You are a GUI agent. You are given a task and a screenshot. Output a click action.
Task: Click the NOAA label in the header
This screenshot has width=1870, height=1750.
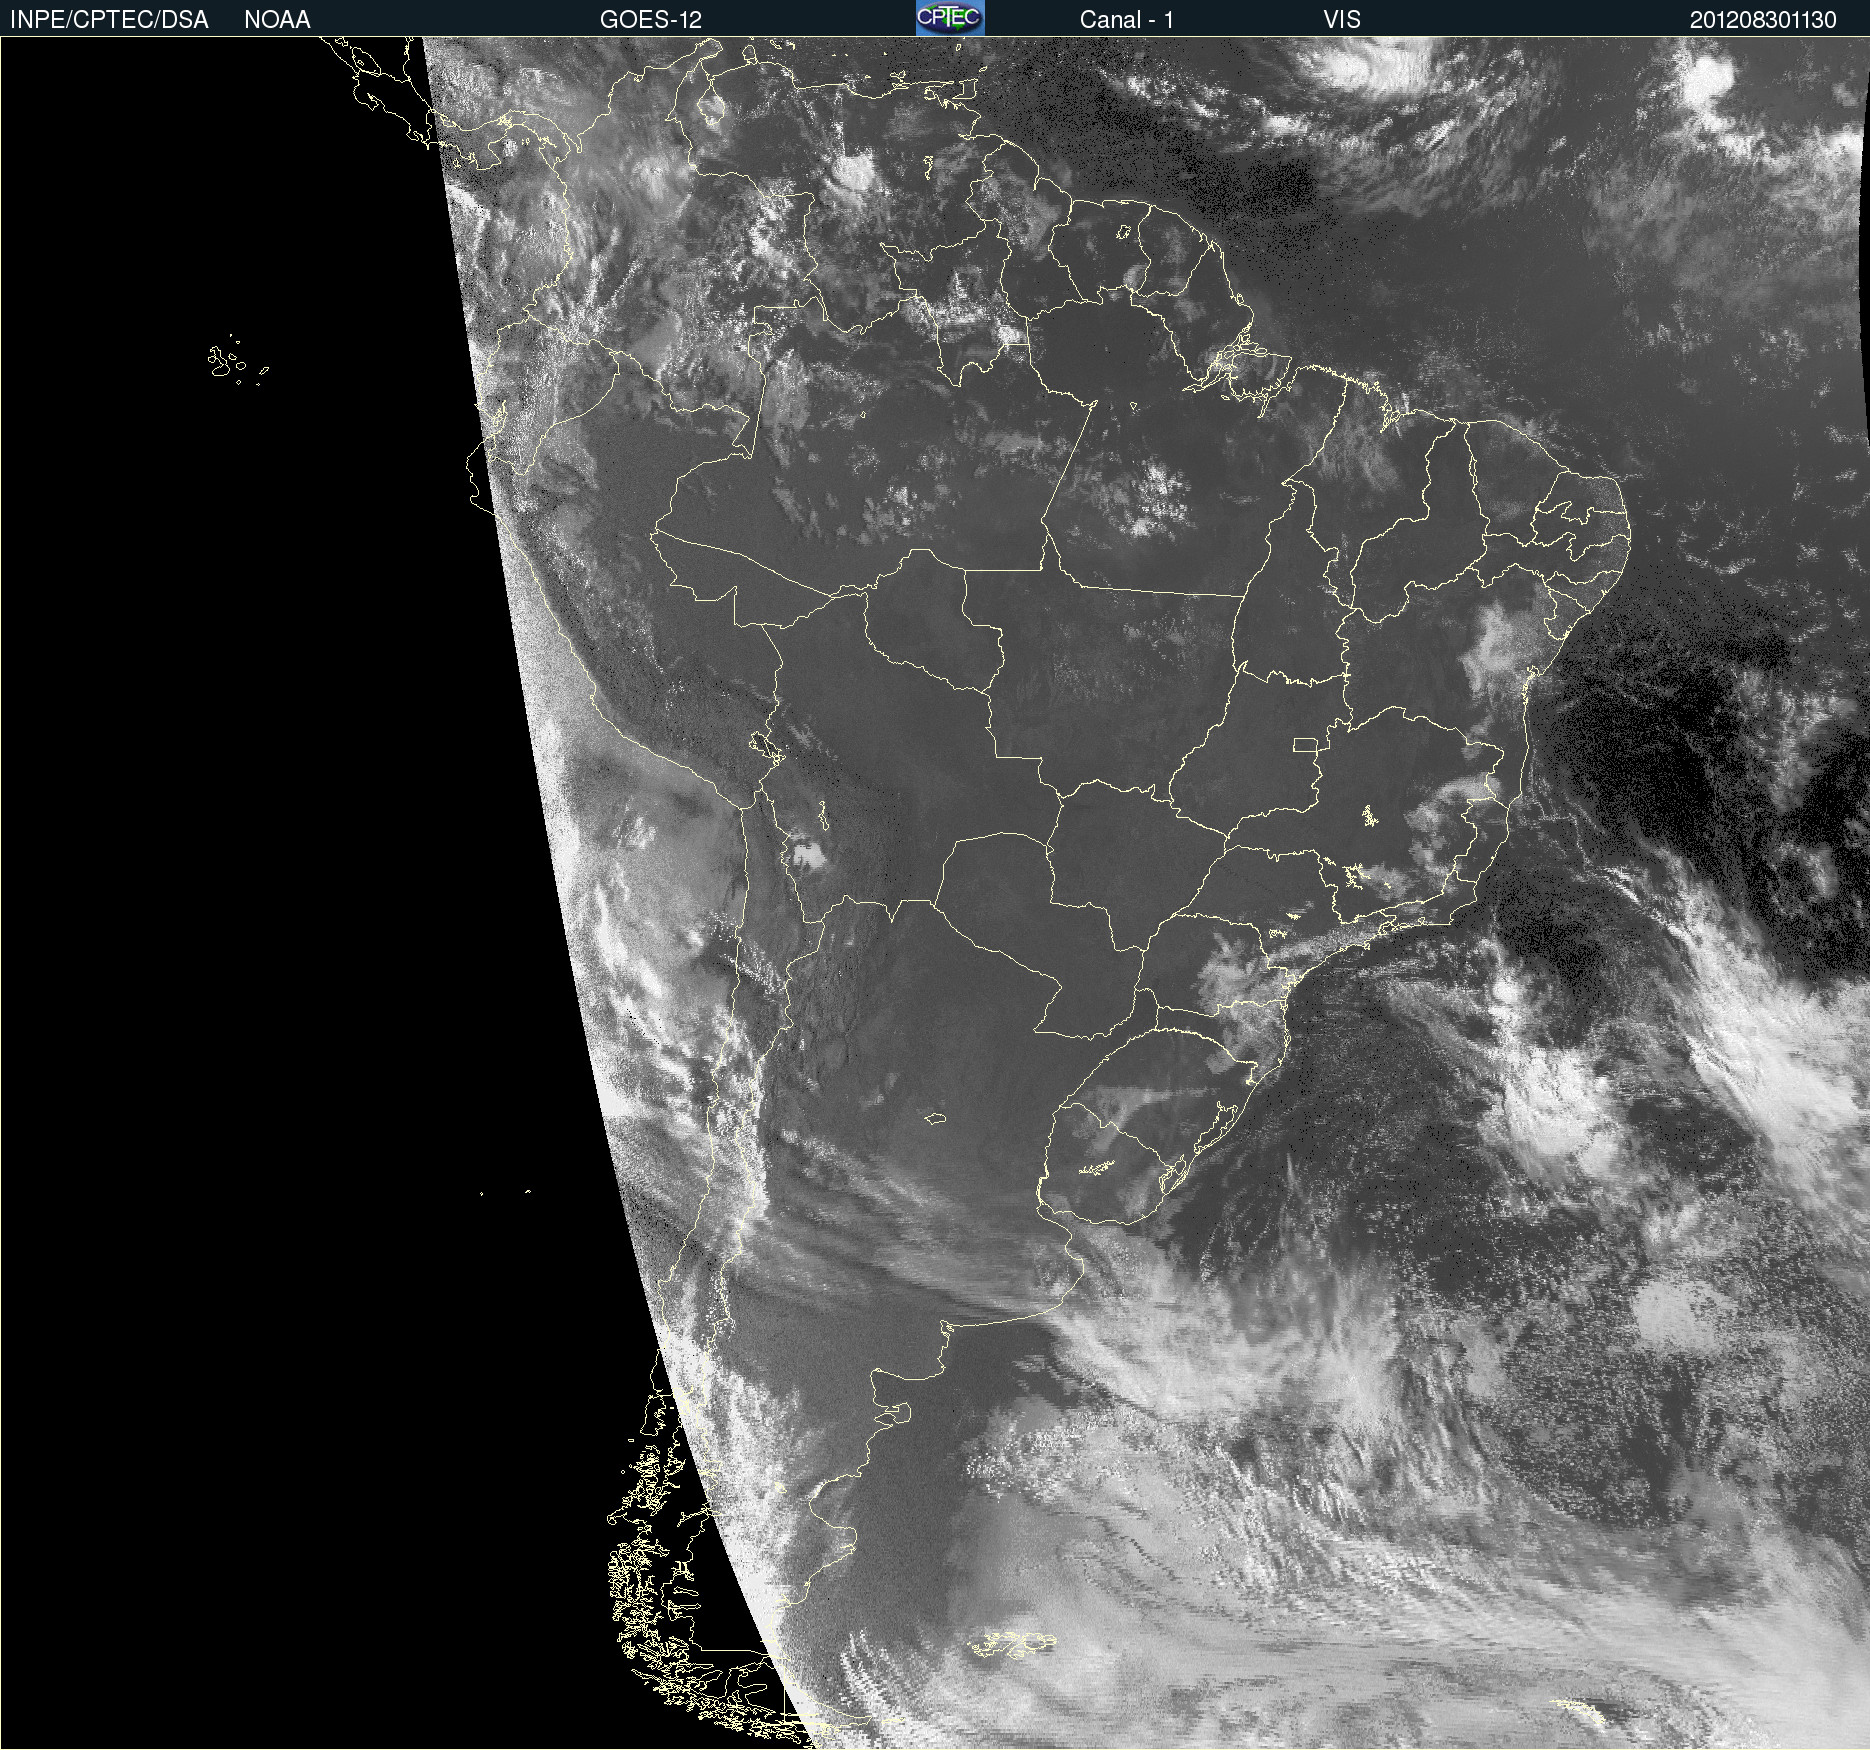(x=277, y=20)
